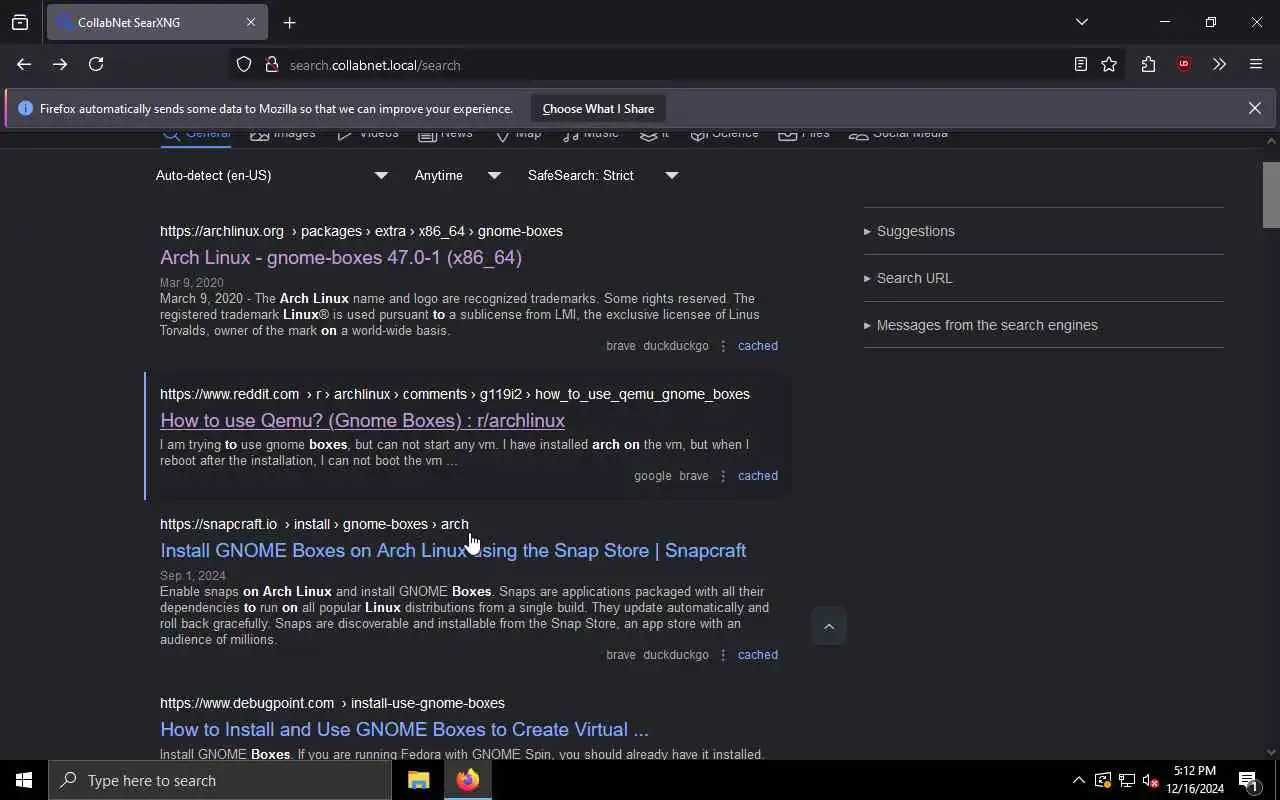Open the site information lock icon
Viewport: 1280px width, 800px height.
[x=271, y=65]
